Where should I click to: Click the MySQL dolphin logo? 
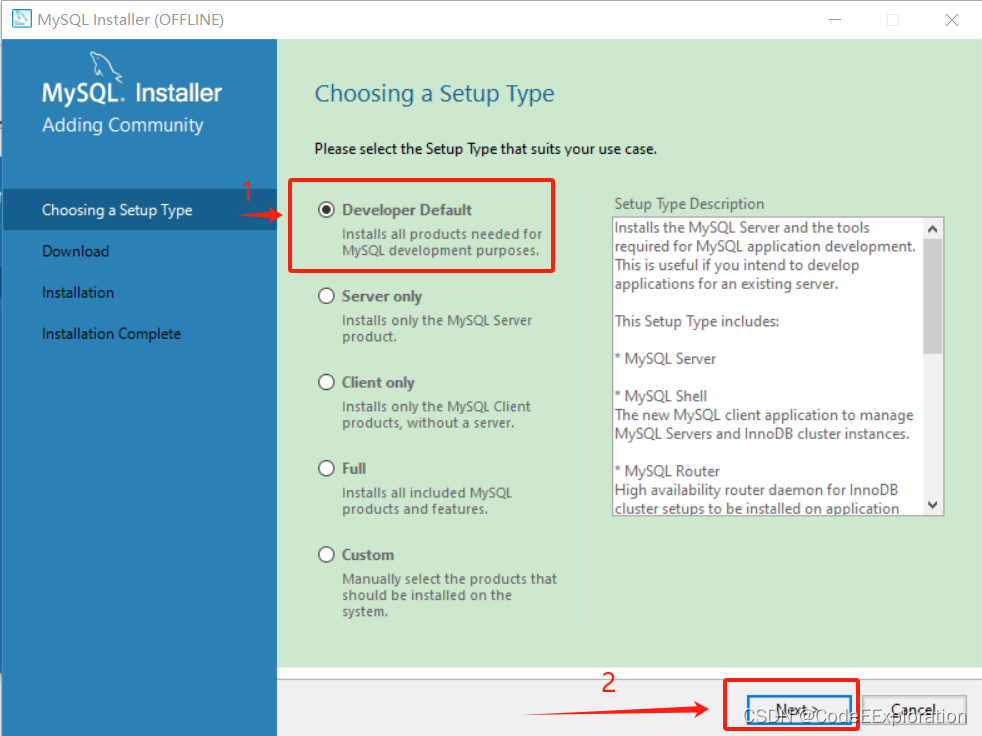105,66
